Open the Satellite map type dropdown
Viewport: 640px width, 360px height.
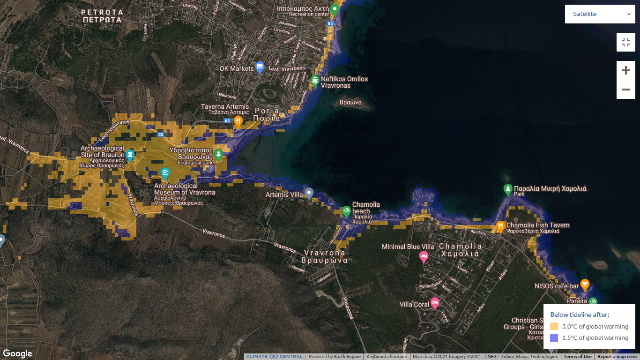click(x=600, y=14)
